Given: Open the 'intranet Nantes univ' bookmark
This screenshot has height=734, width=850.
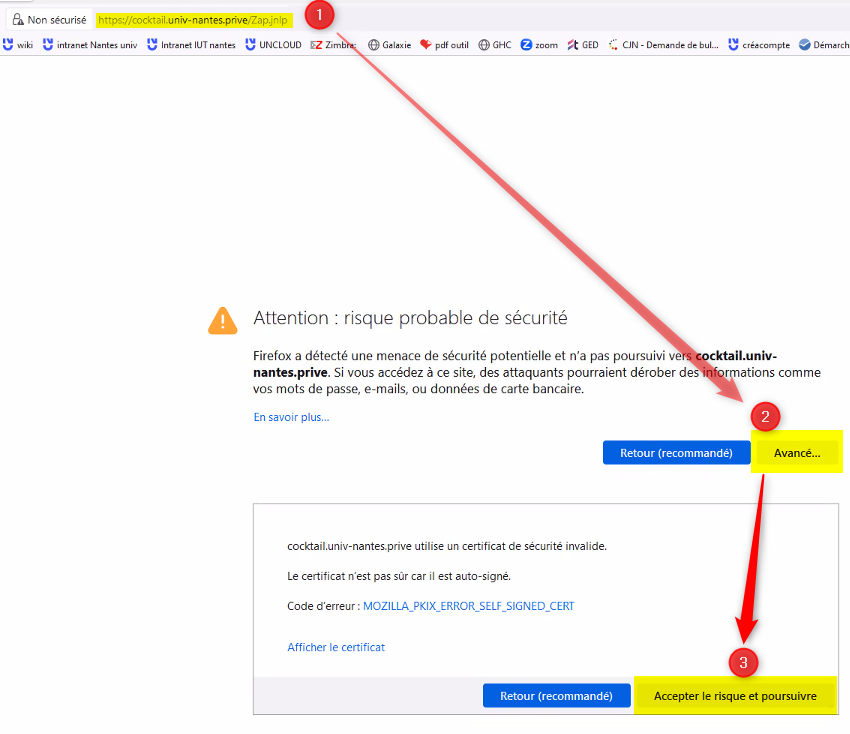Looking at the screenshot, I should (x=90, y=44).
